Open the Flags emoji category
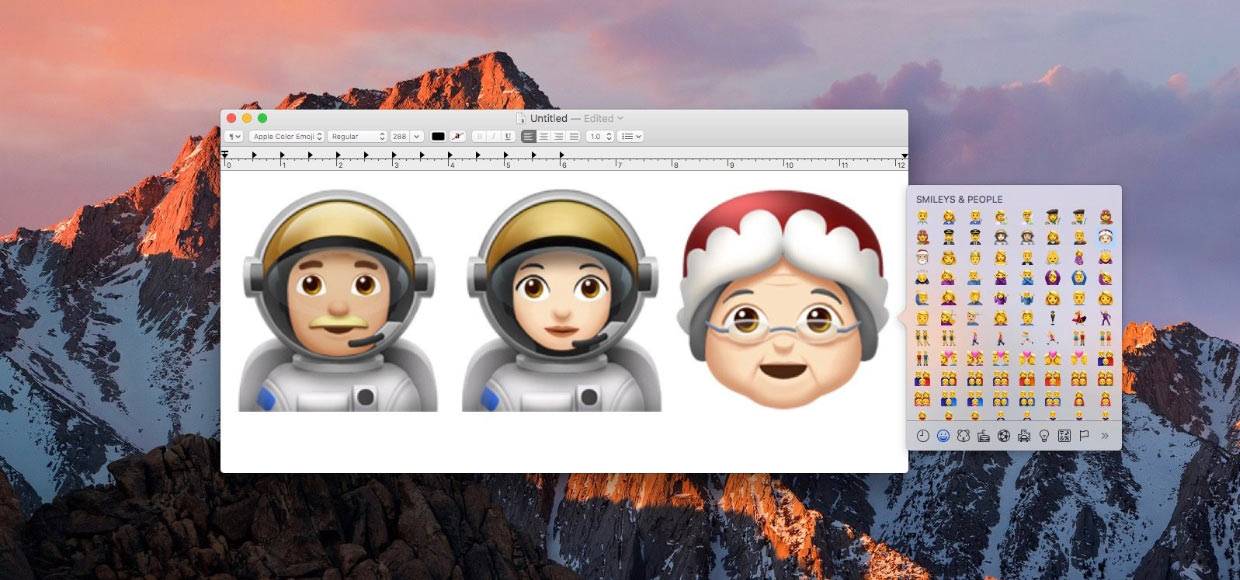This screenshot has width=1240, height=580. [1084, 436]
